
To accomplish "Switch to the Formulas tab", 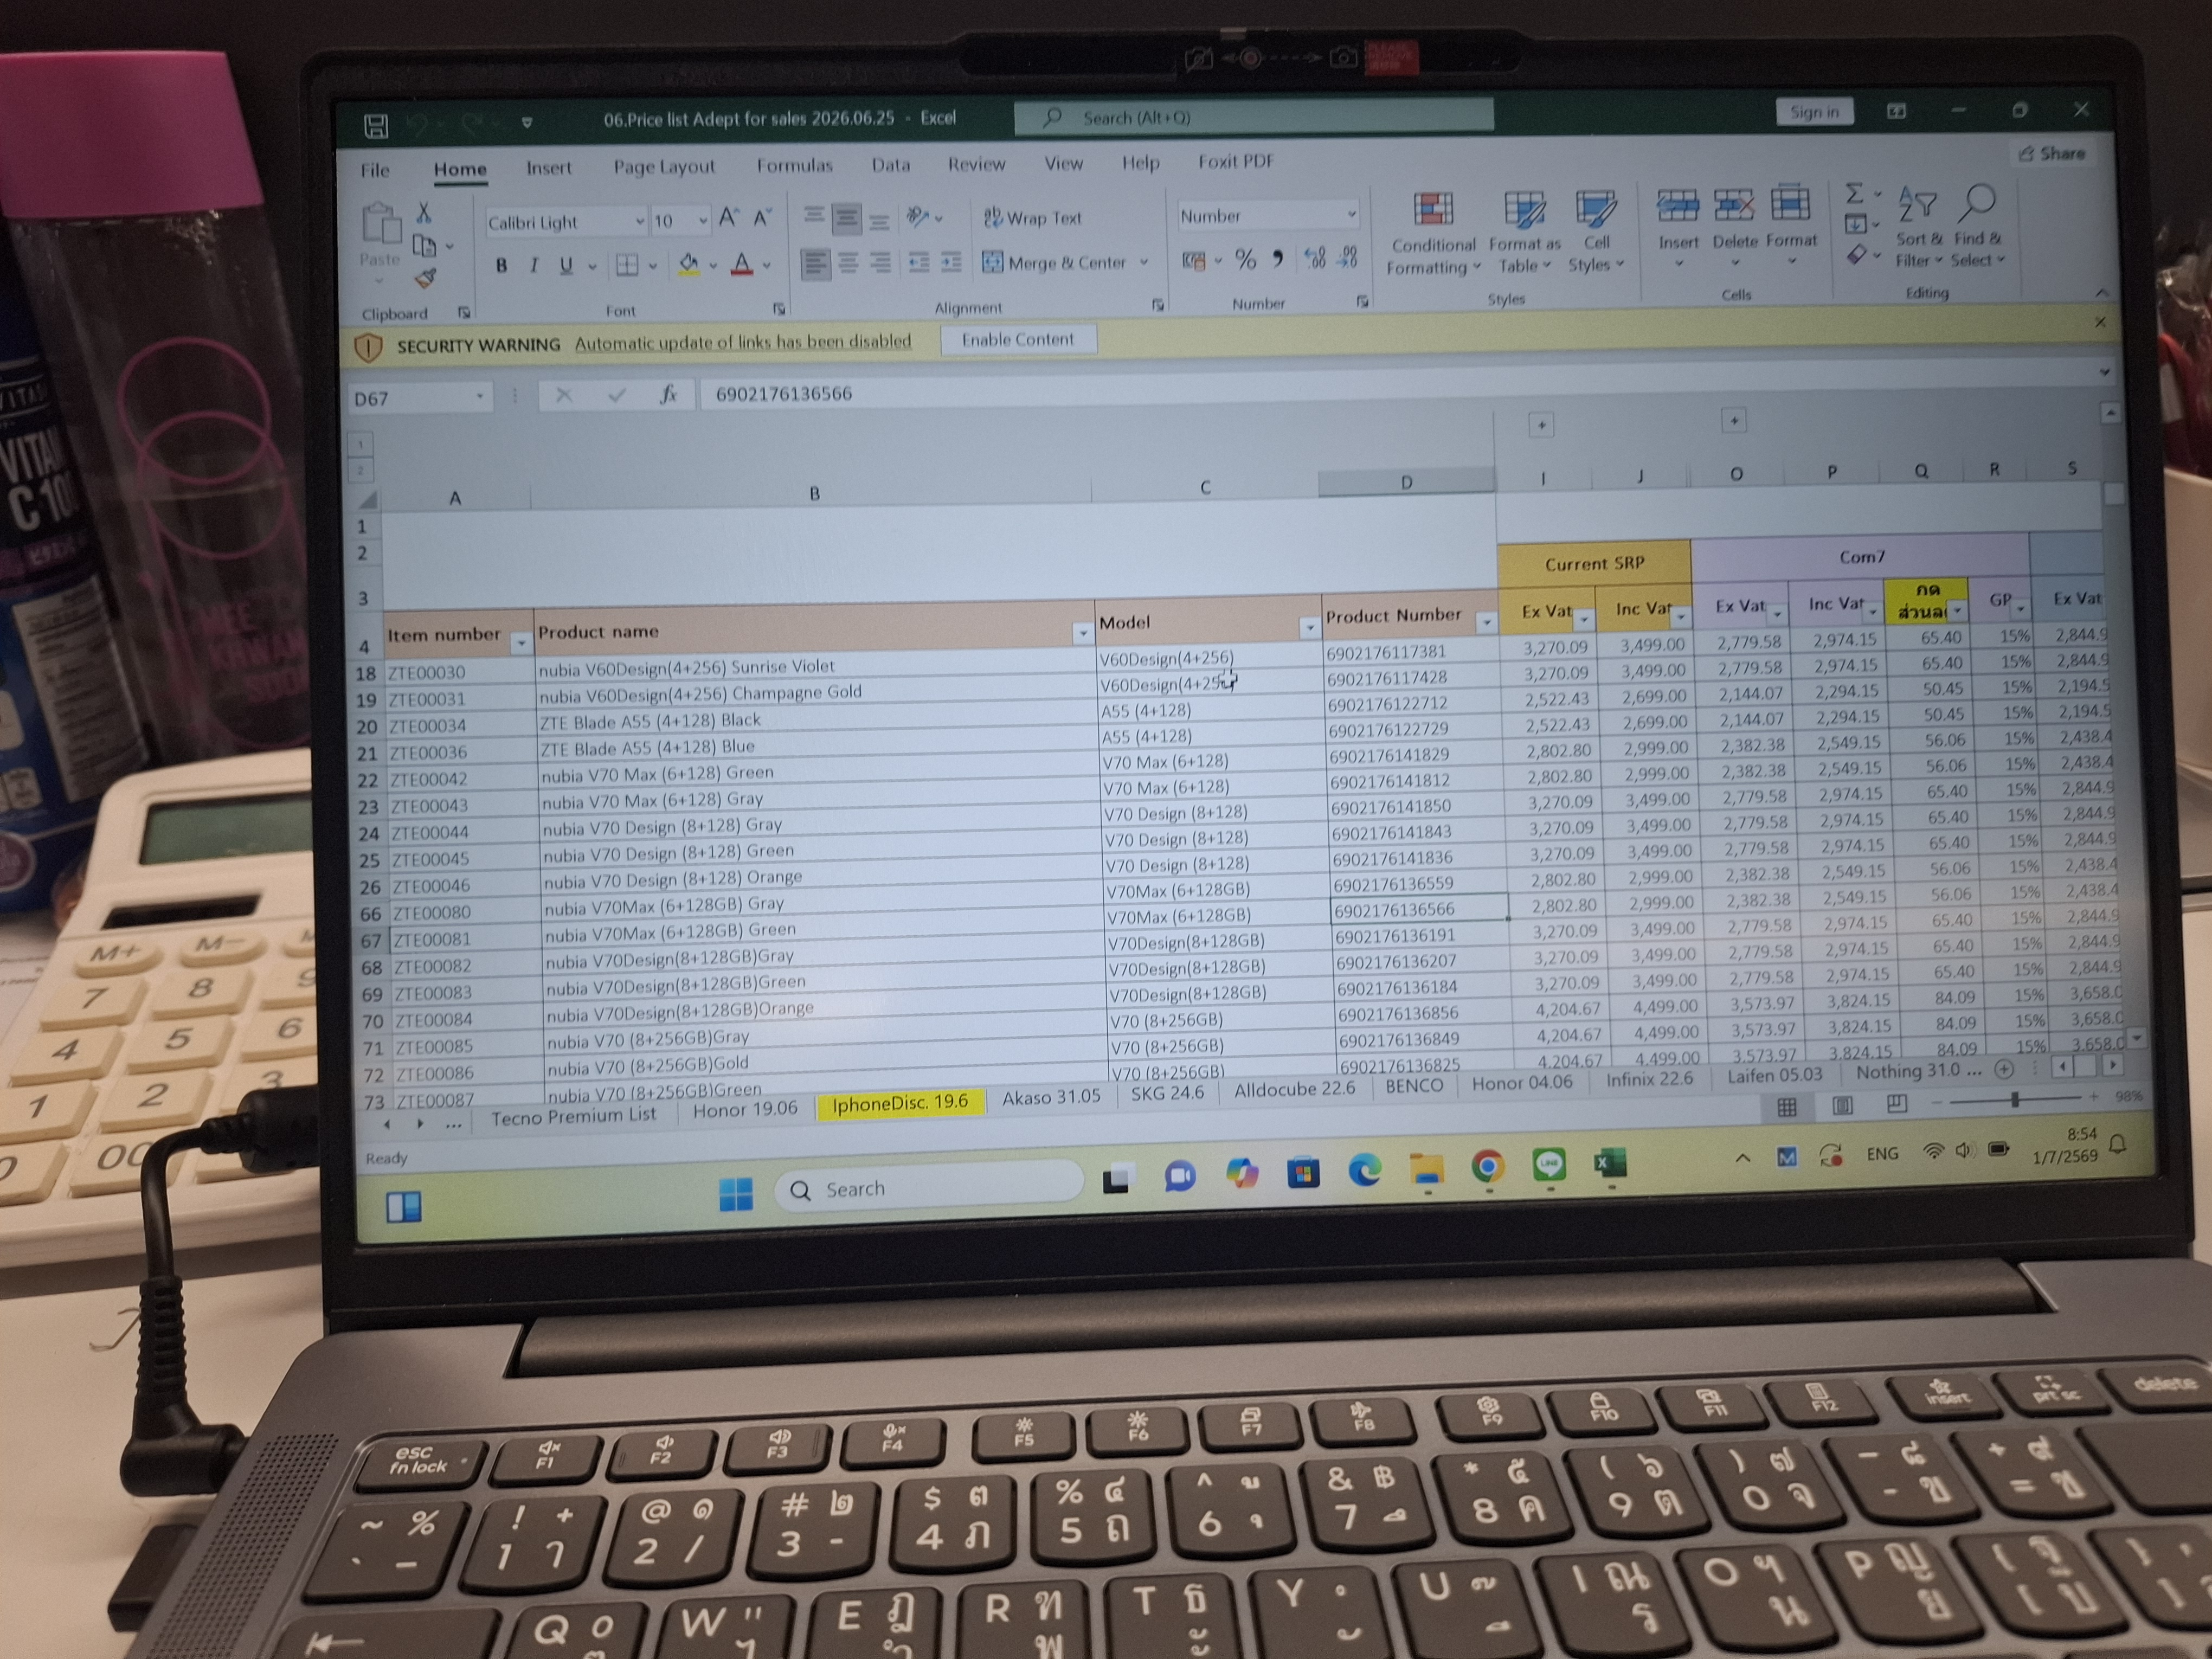I will tap(794, 166).
